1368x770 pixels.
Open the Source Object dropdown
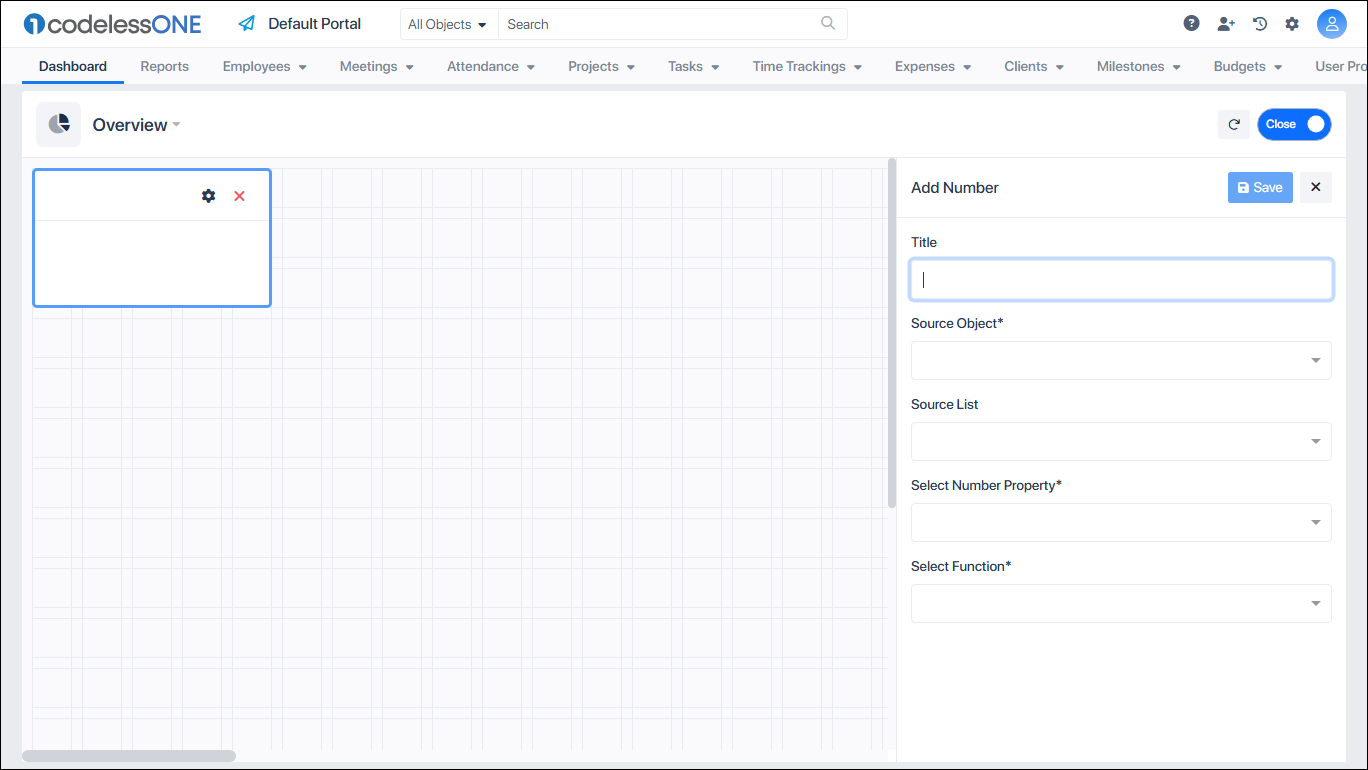click(1120, 360)
